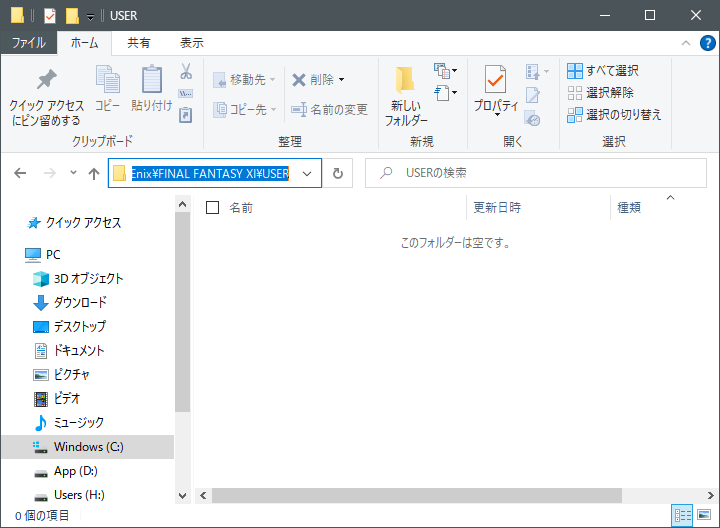Sort by the 名前 column header

[241, 208]
